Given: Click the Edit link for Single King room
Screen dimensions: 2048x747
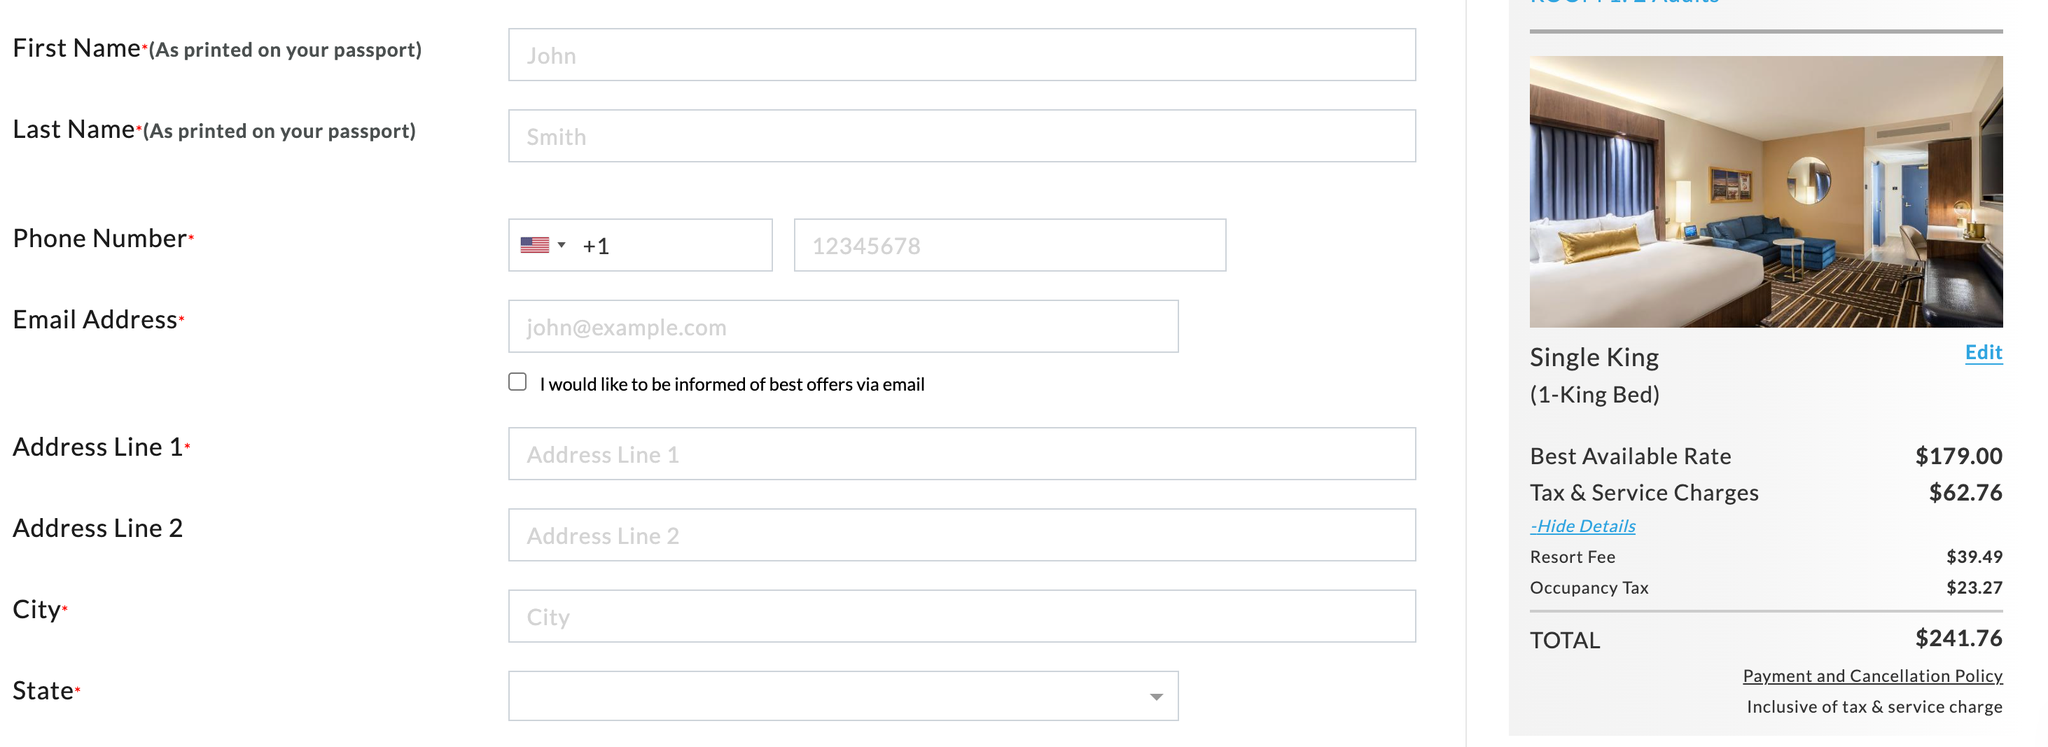Looking at the screenshot, I should [1983, 352].
